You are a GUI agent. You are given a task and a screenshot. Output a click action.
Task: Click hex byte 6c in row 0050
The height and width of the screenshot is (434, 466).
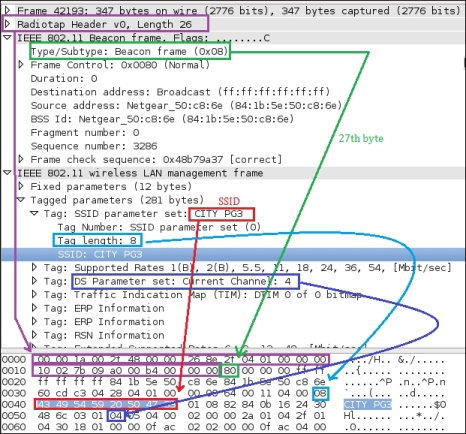[62, 416]
